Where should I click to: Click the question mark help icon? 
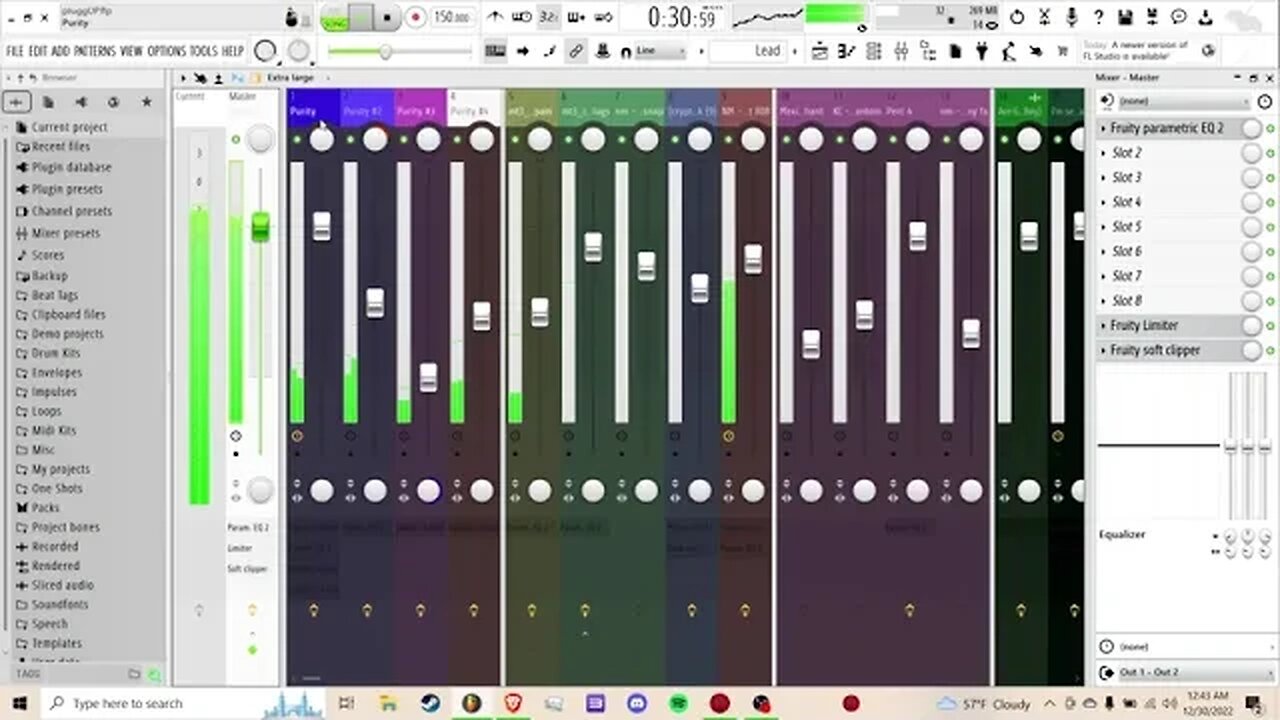1098,17
